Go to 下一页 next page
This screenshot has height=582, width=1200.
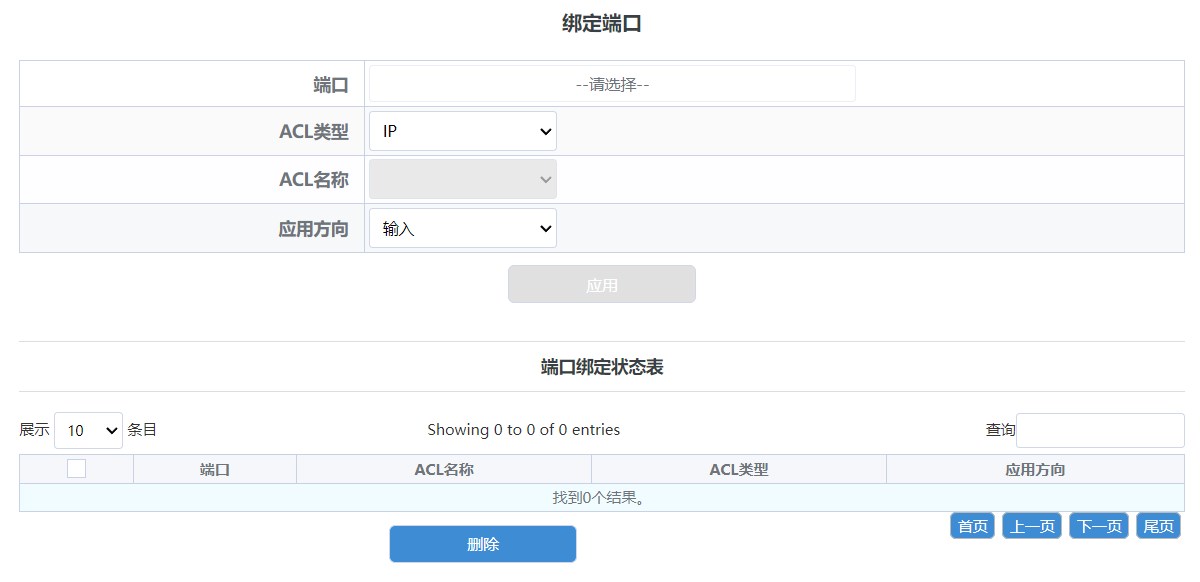point(1099,526)
